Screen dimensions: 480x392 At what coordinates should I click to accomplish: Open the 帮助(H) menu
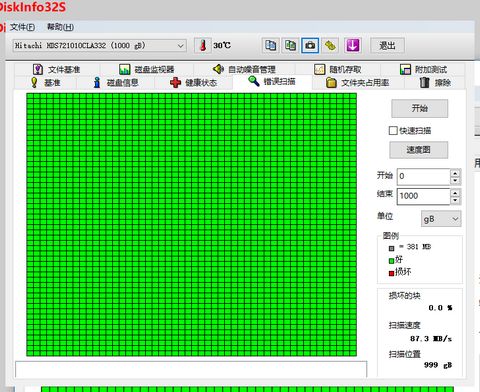pos(60,27)
